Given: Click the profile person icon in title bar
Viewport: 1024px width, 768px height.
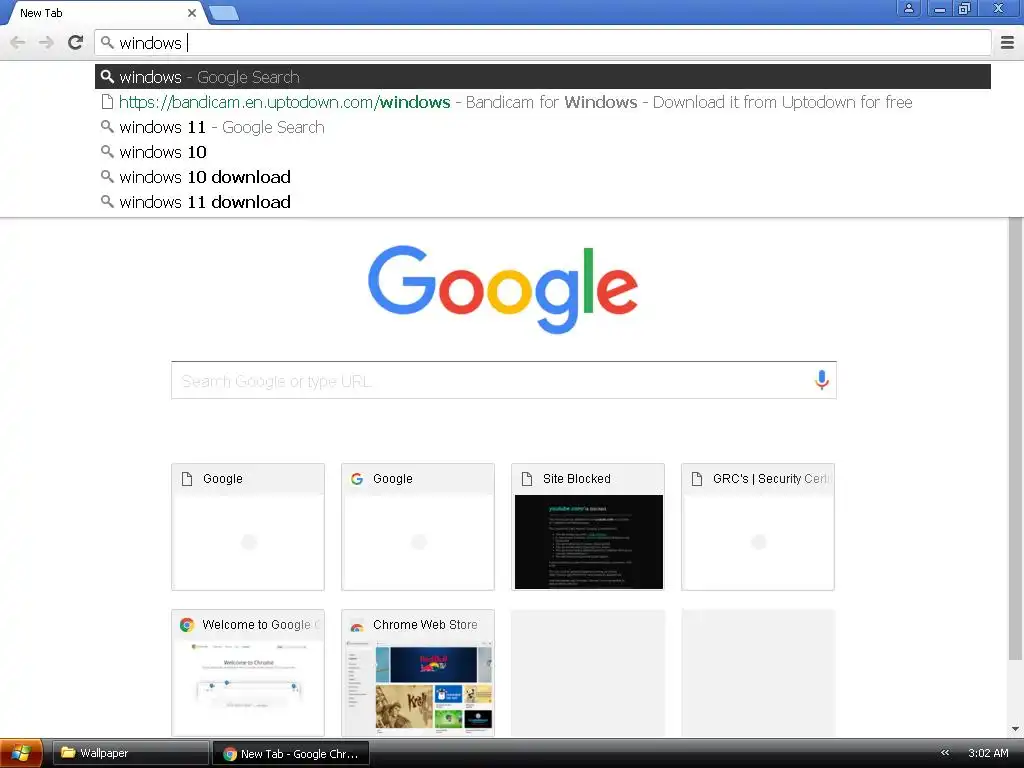Looking at the screenshot, I should point(908,8).
